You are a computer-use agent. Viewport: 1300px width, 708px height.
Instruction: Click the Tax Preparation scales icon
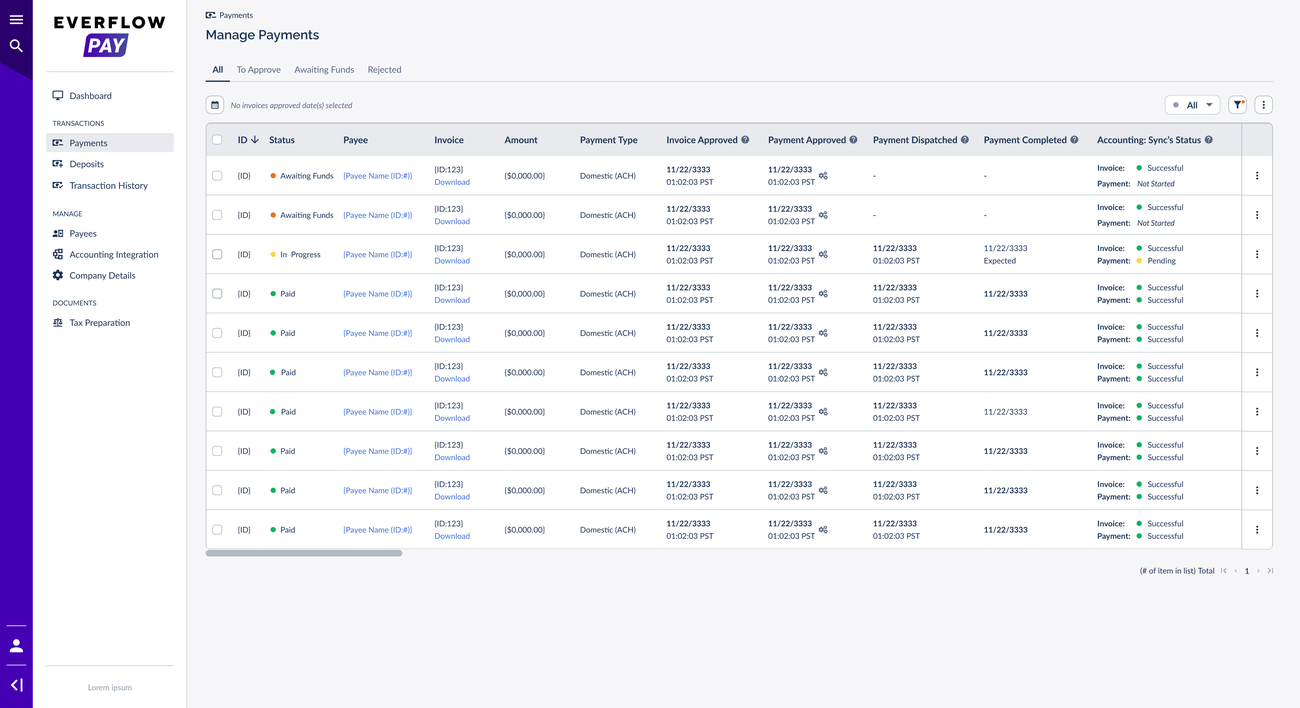click(x=58, y=323)
